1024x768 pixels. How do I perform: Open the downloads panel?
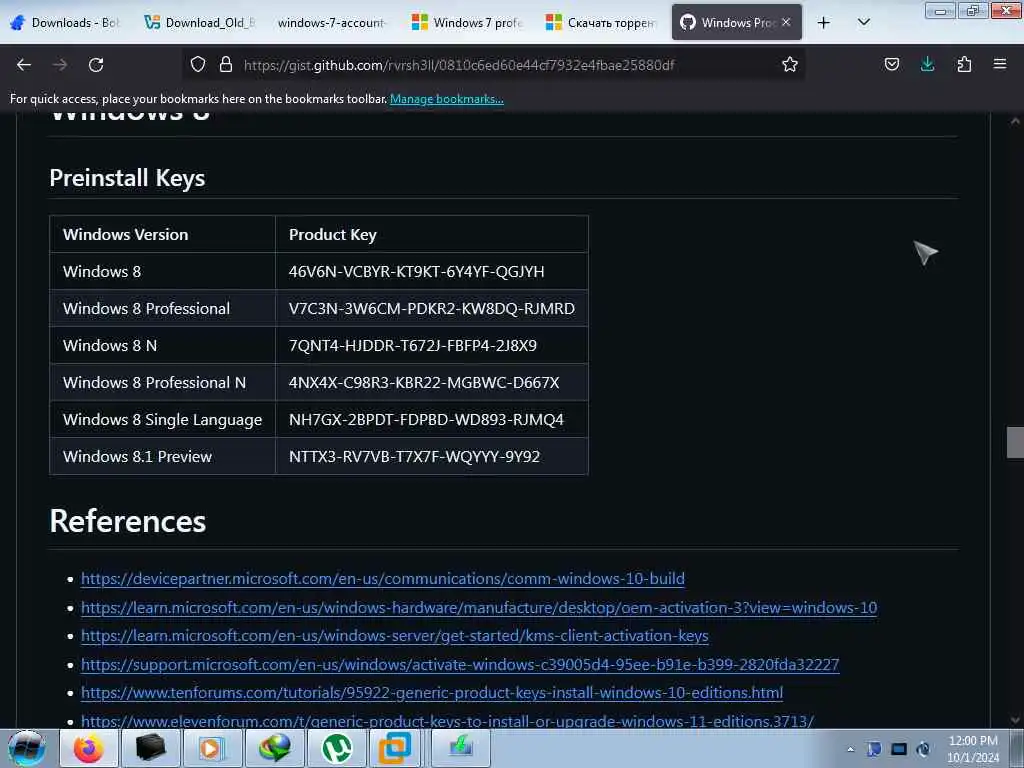point(927,64)
